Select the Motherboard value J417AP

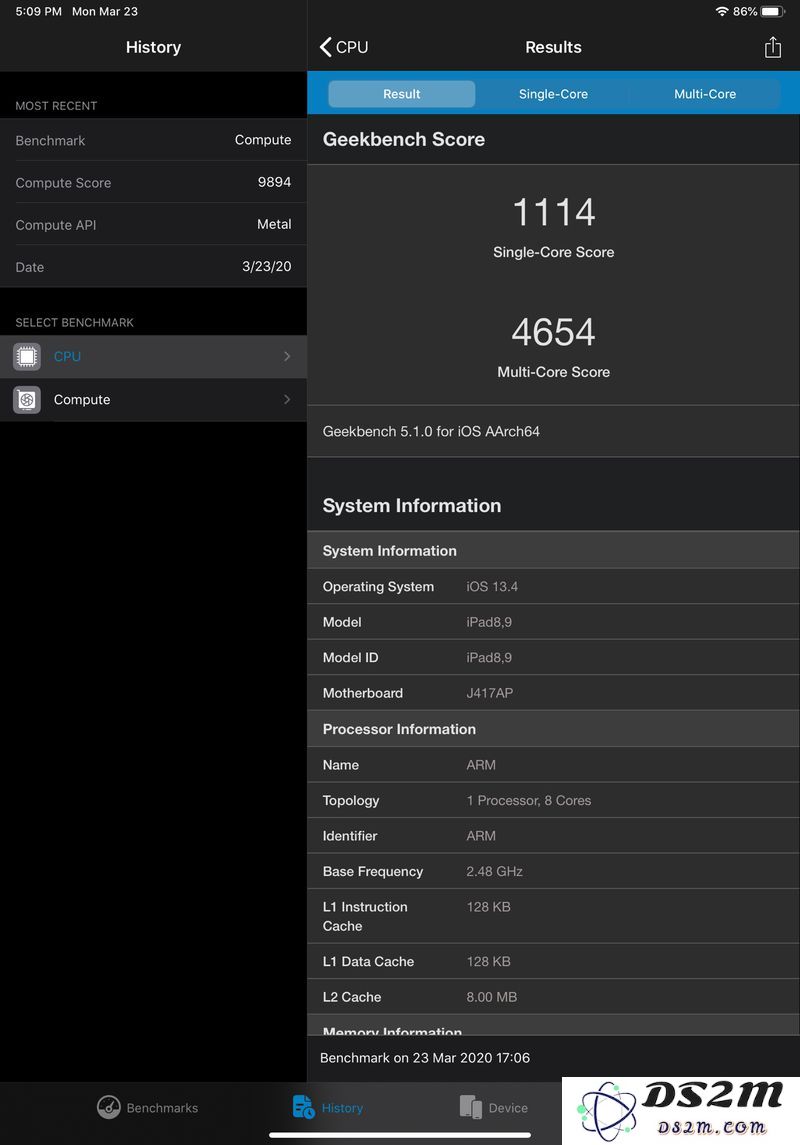pyautogui.click(x=490, y=693)
